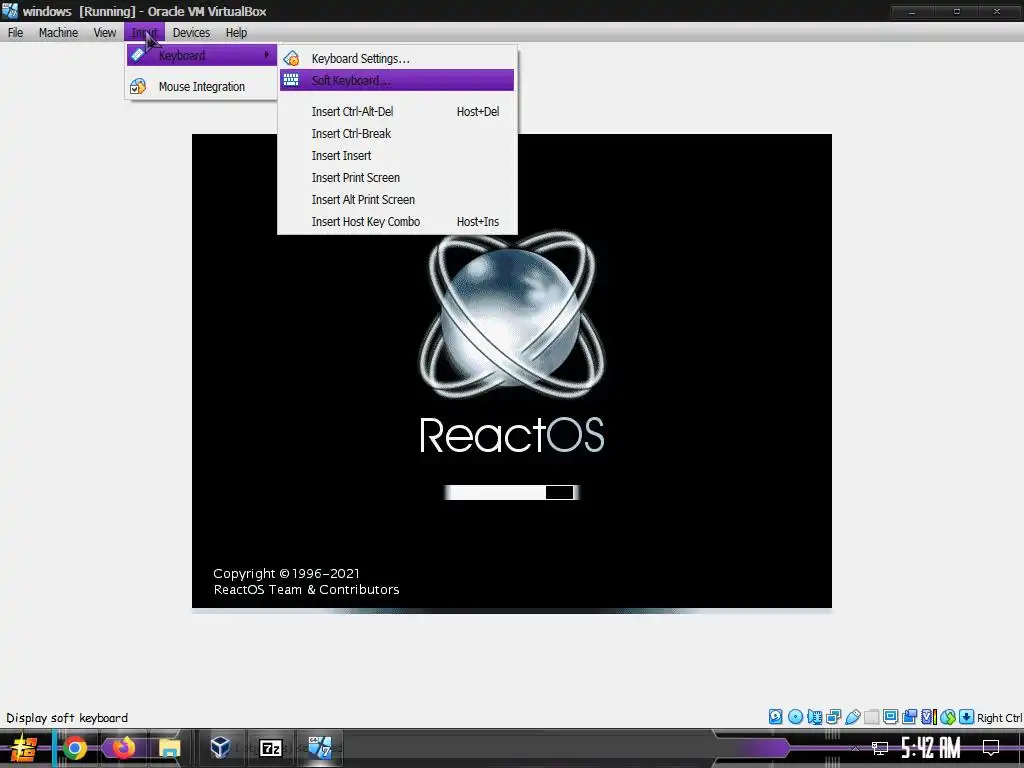The height and width of the screenshot is (768, 1024).
Task: Choose Insert Print Screen
Action: click(x=397, y=178)
